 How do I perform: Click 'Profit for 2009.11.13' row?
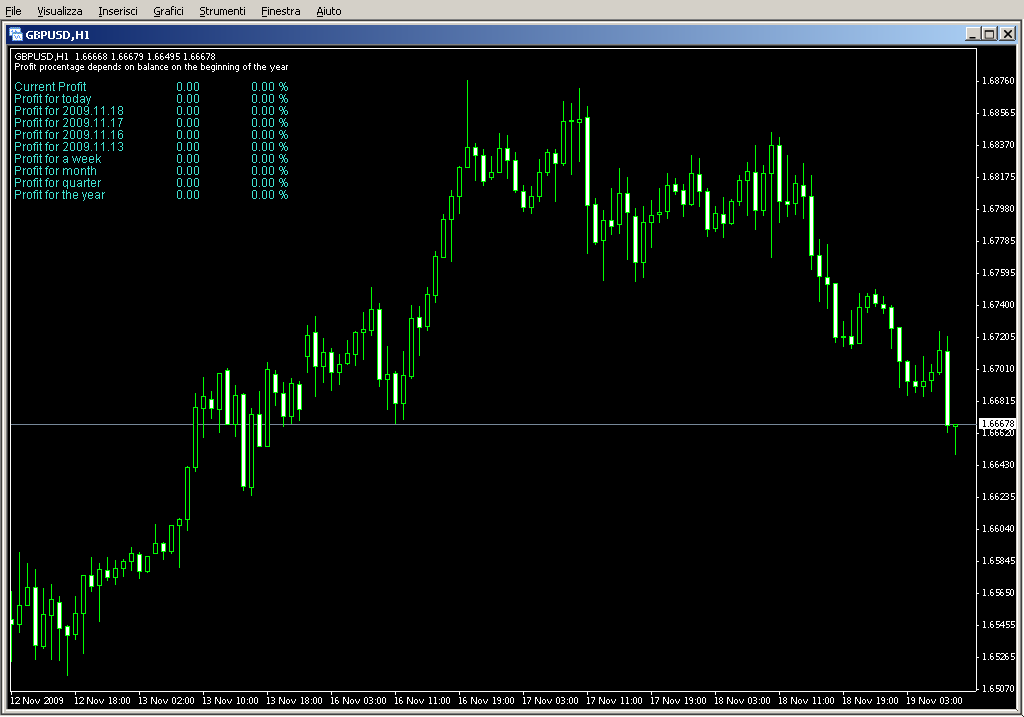pos(151,147)
